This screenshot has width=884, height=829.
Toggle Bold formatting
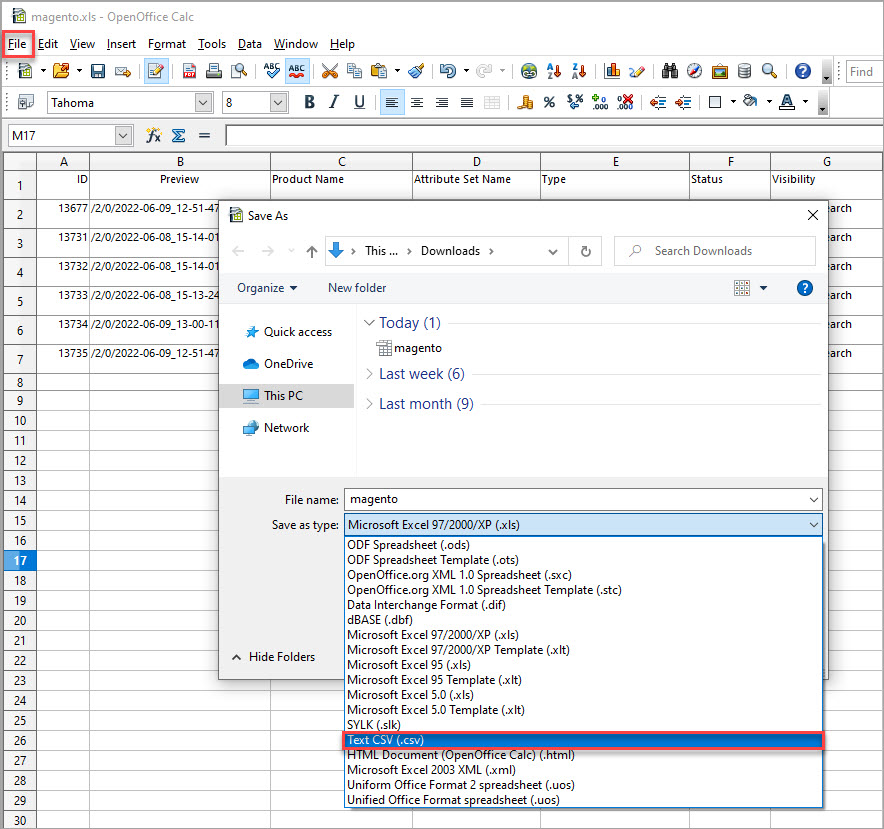[309, 102]
